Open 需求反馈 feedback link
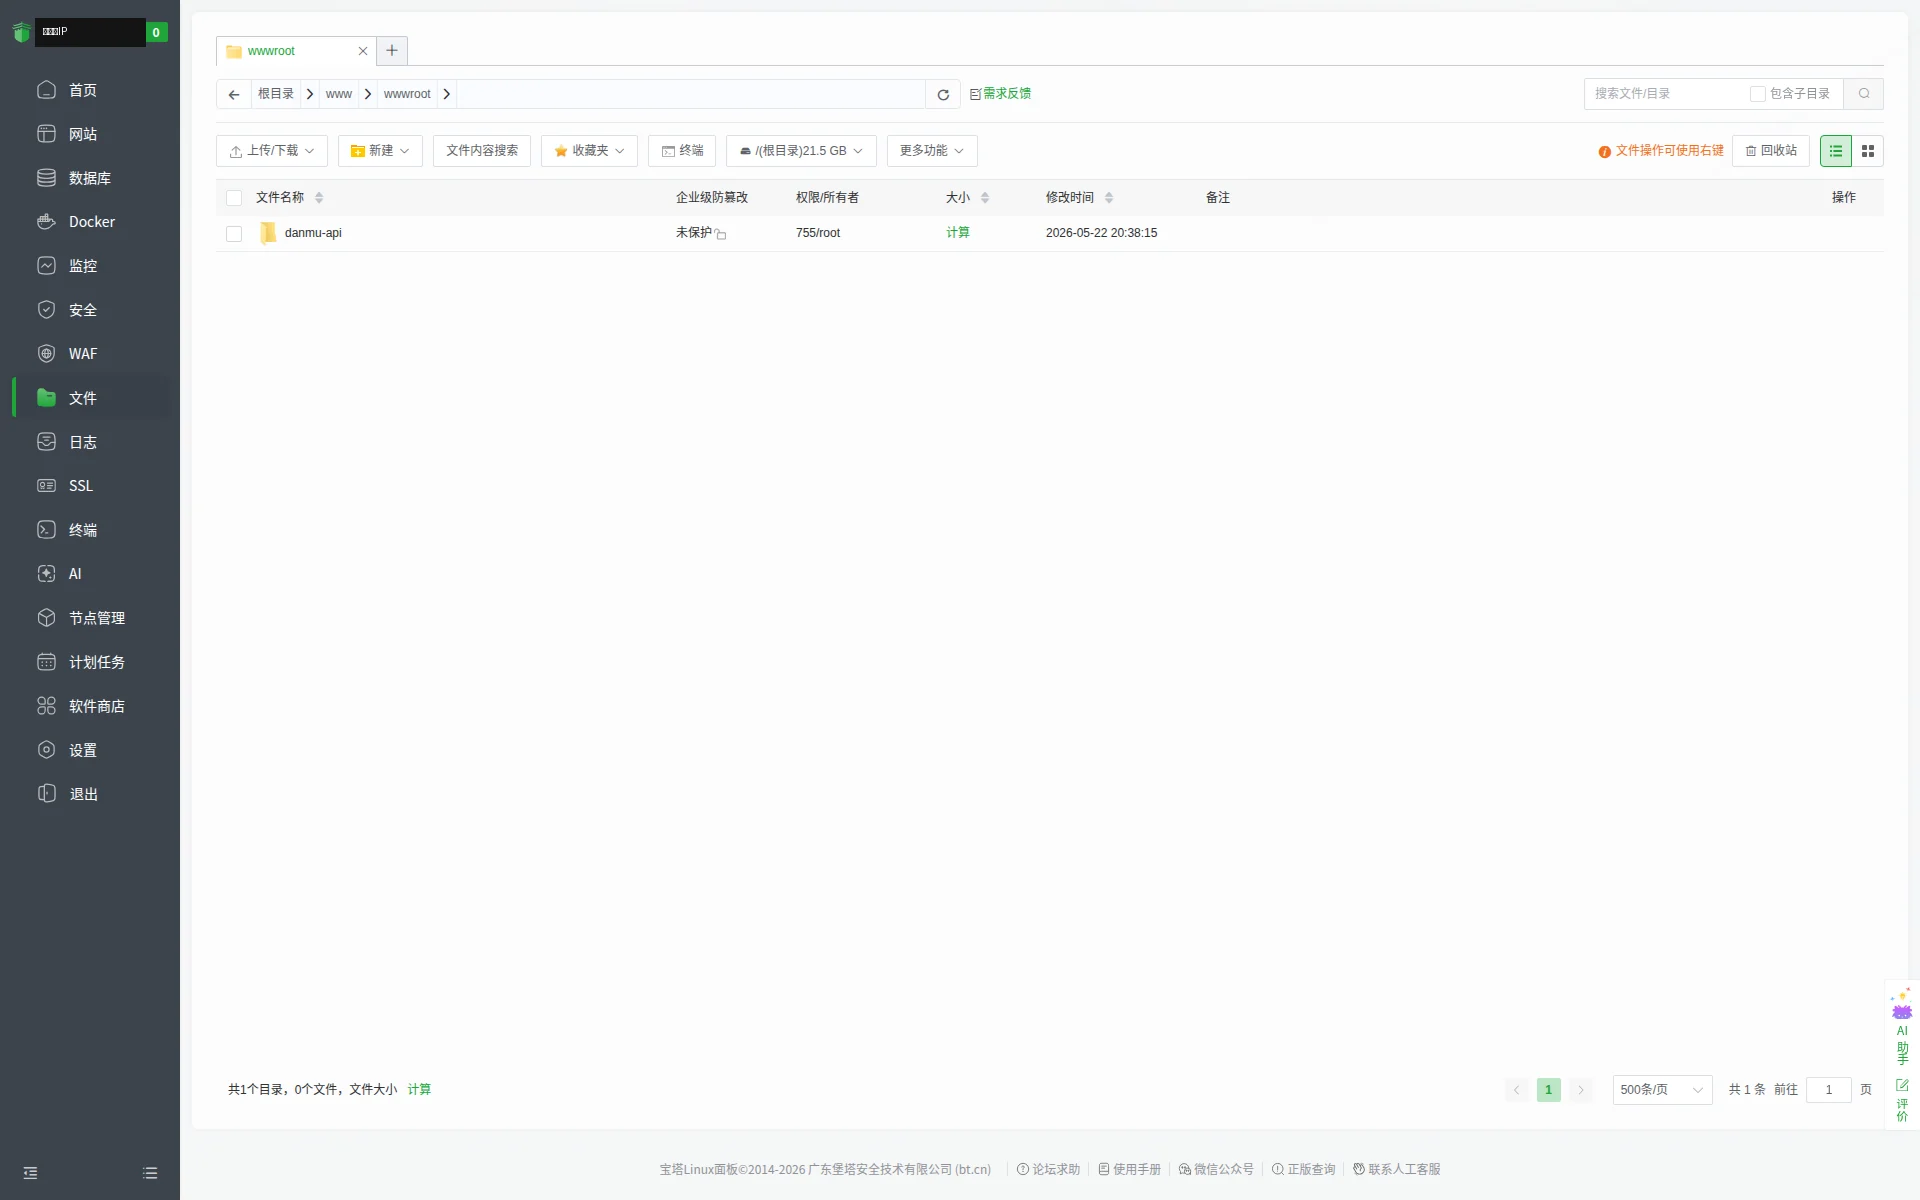The width and height of the screenshot is (1920, 1200). 1000,93
